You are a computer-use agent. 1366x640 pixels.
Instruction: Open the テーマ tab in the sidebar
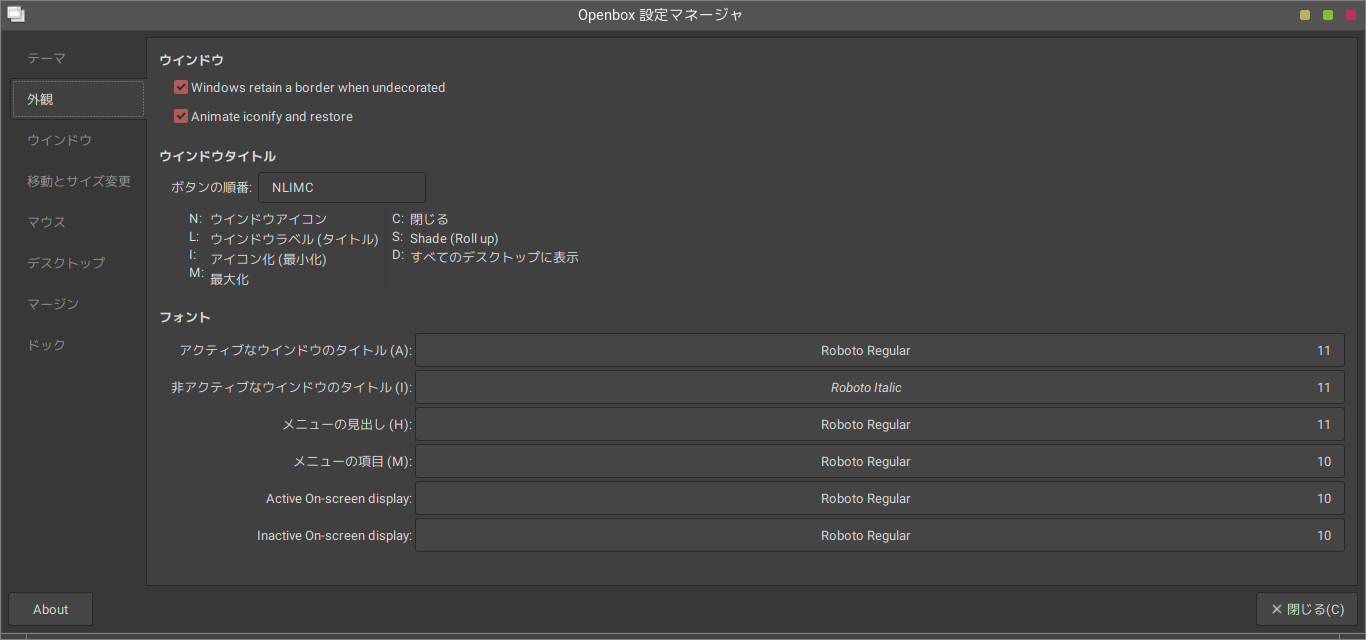click(78, 58)
